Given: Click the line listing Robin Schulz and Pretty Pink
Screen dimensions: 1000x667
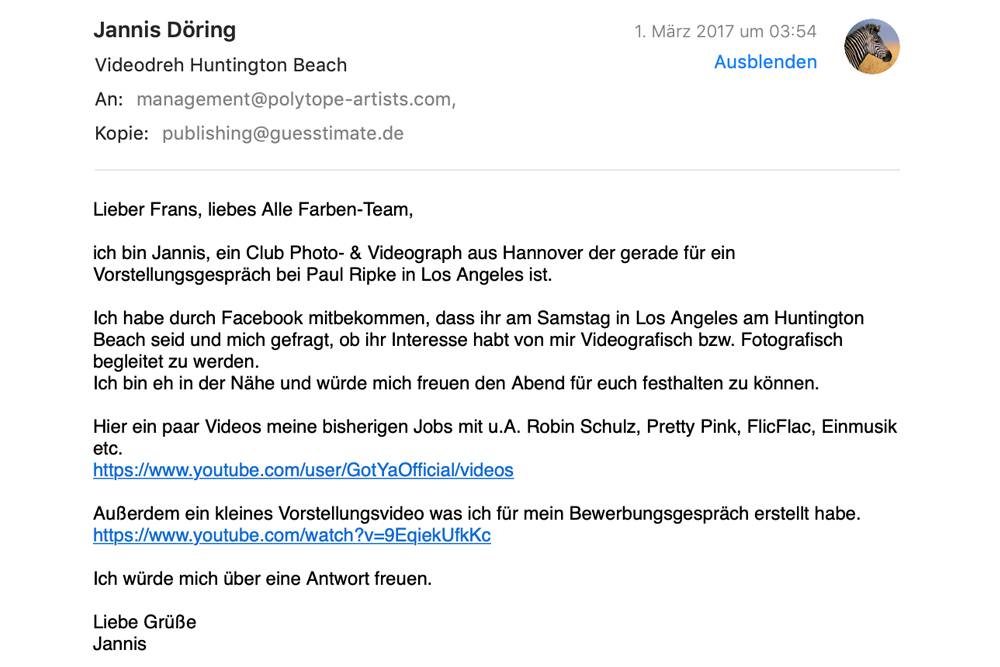Looking at the screenshot, I should pyautogui.click(x=495, y=427).
